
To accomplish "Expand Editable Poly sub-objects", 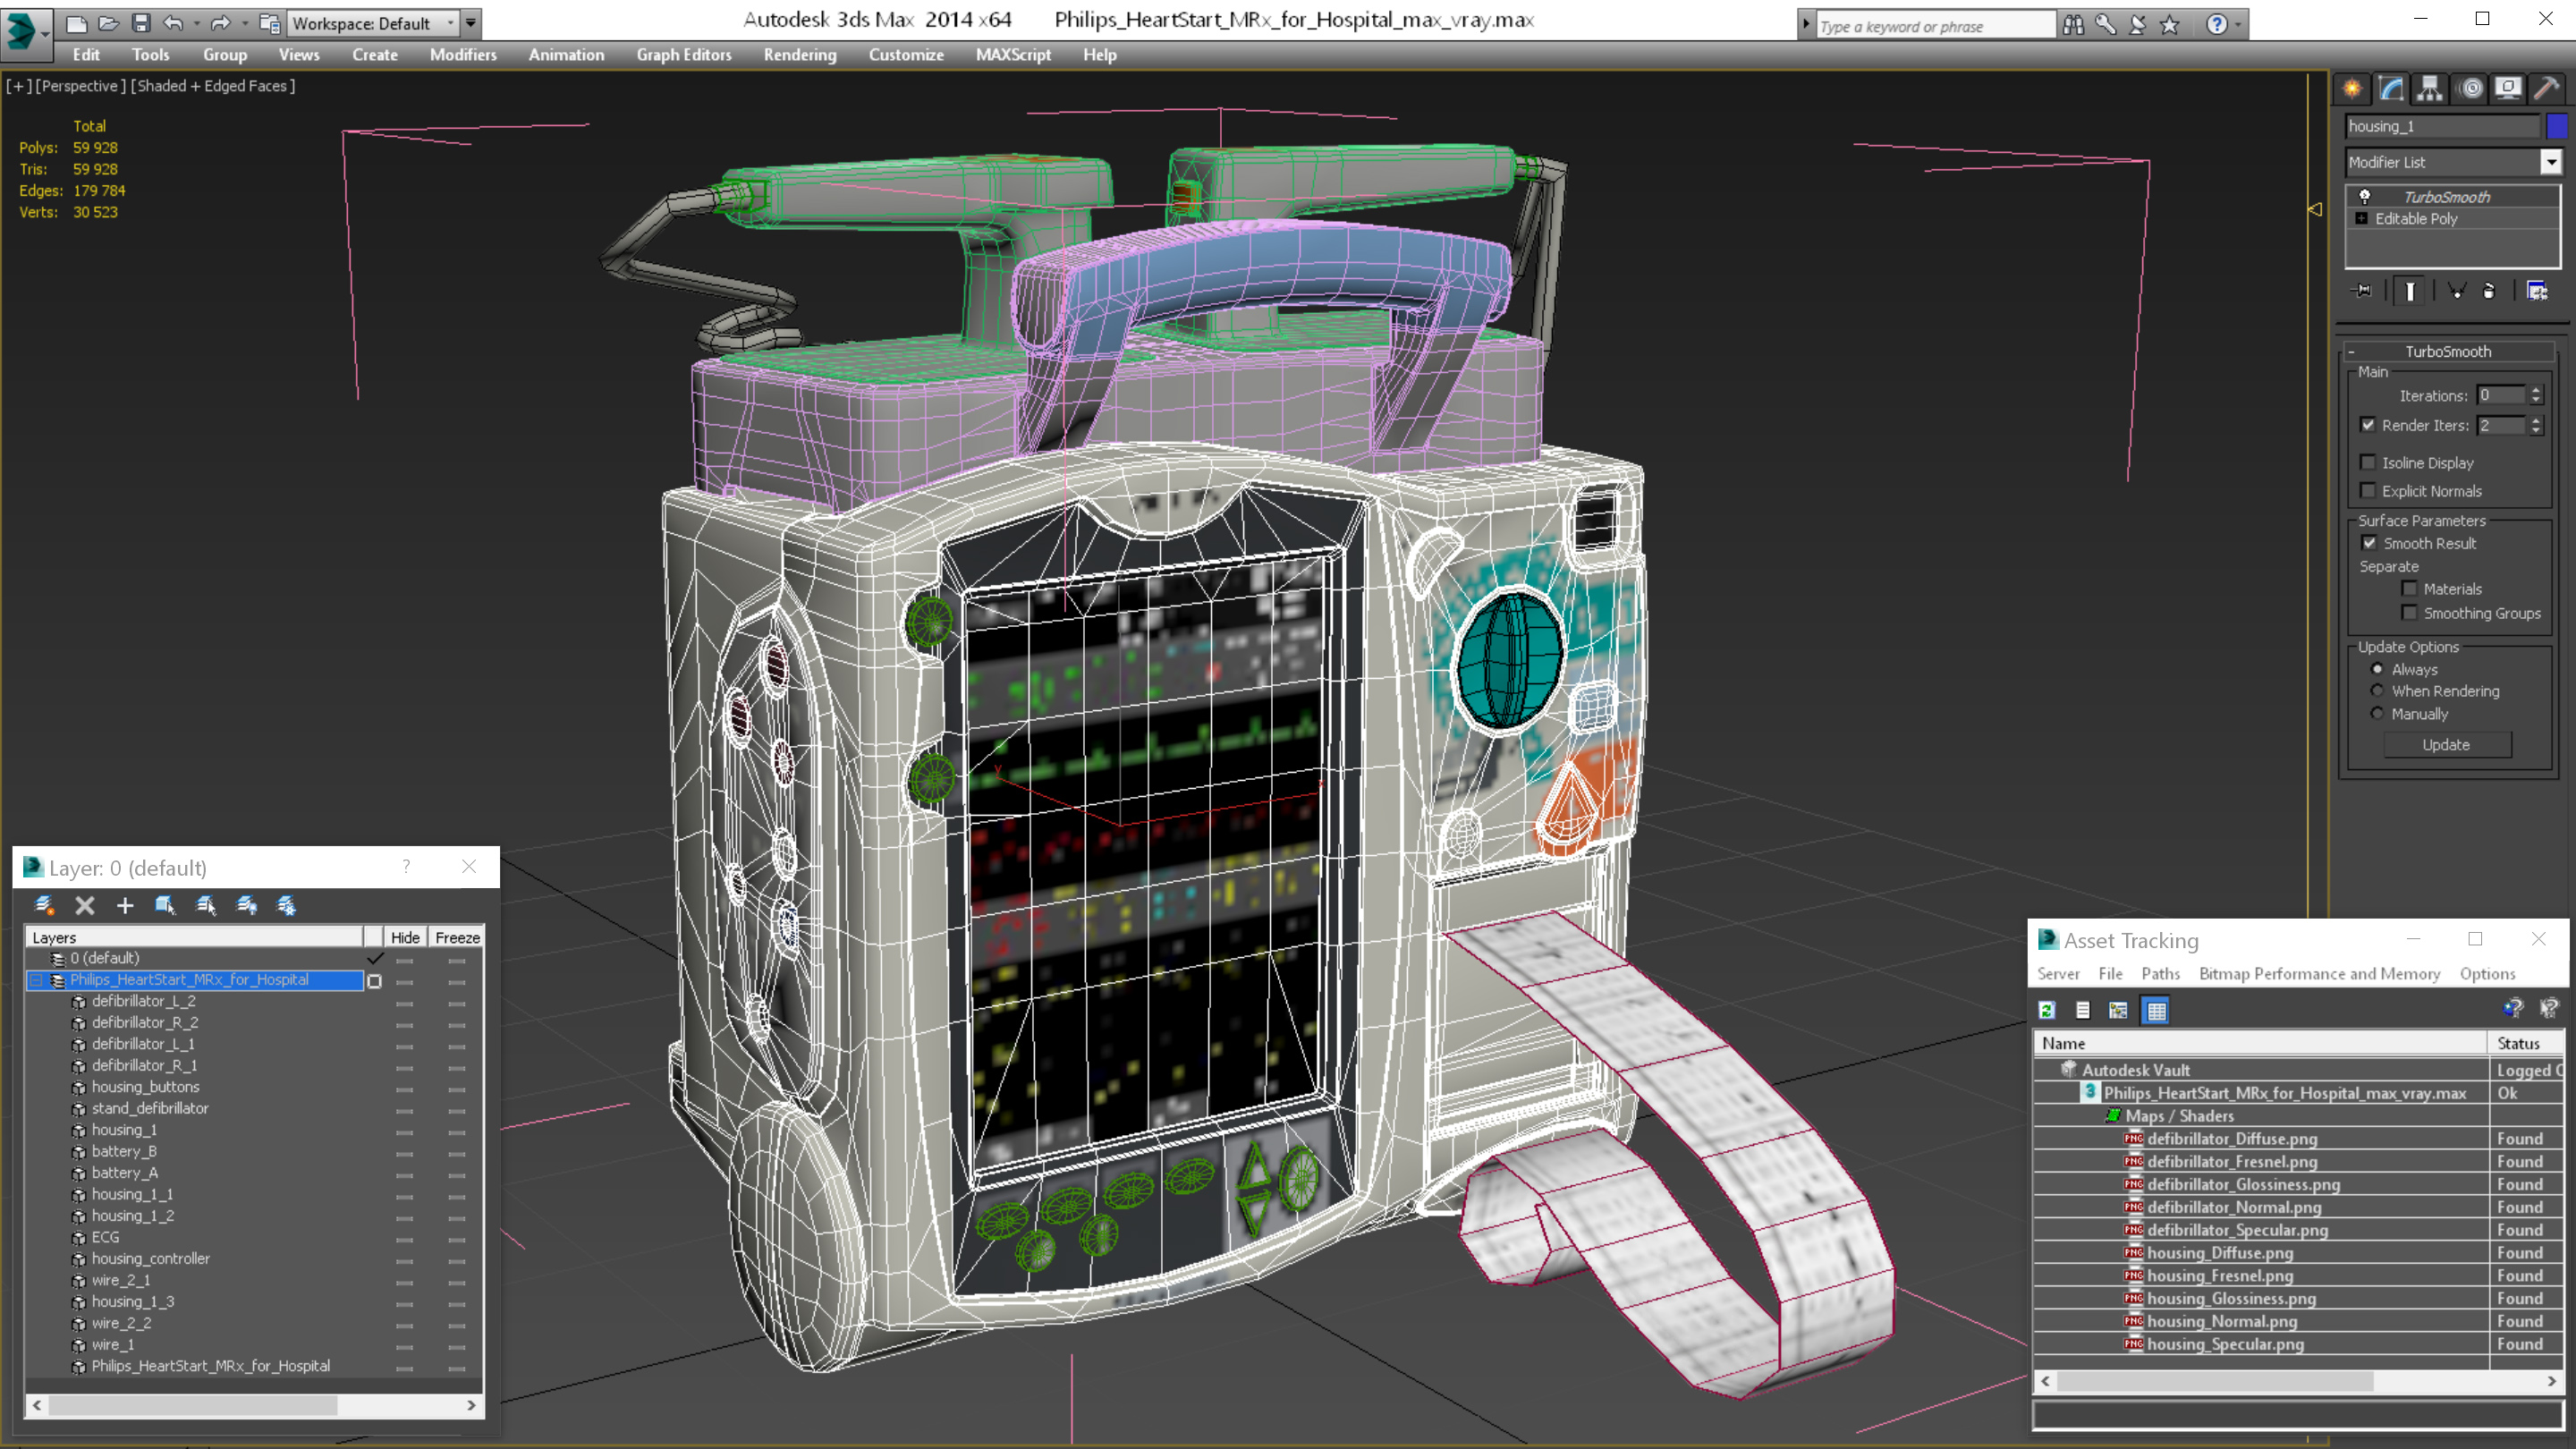I will click(x=2362, y=219).
